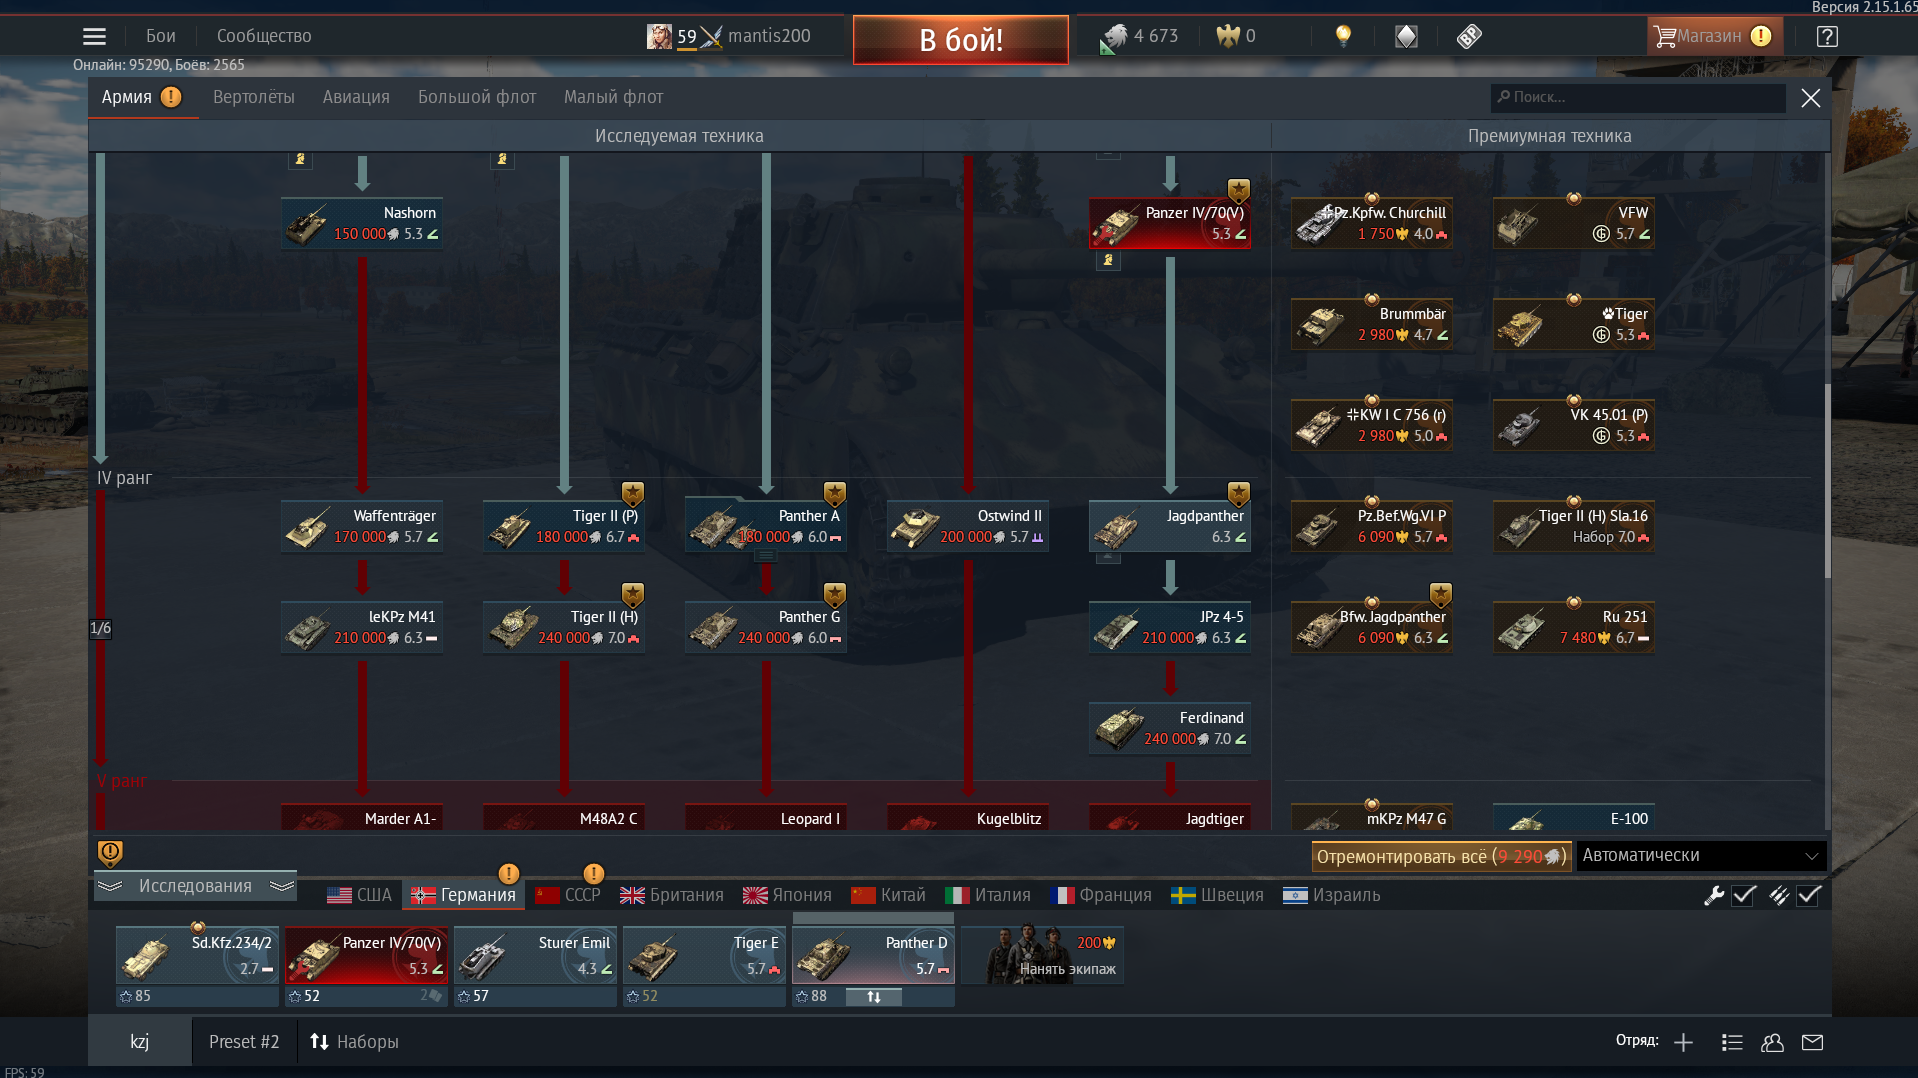The image size is (1918, 1078).
Task: Select premium Ru 251 vehicle
Action: [x=1574, y=627]
